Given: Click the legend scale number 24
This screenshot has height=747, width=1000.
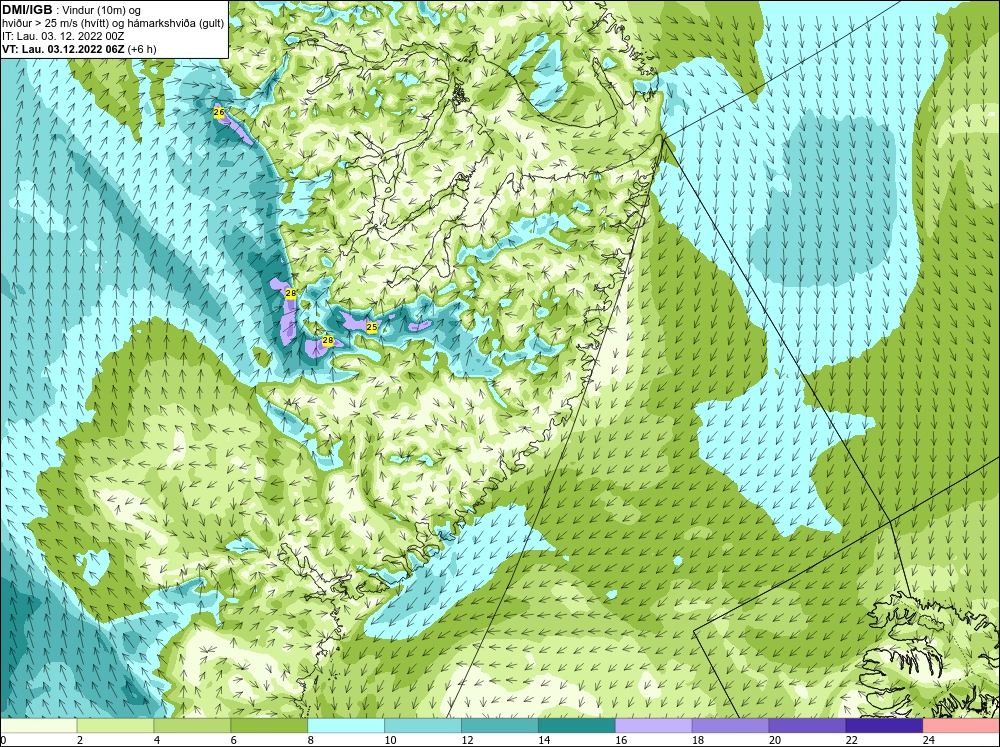Looking at the screenshot, I should click(929, 740).
